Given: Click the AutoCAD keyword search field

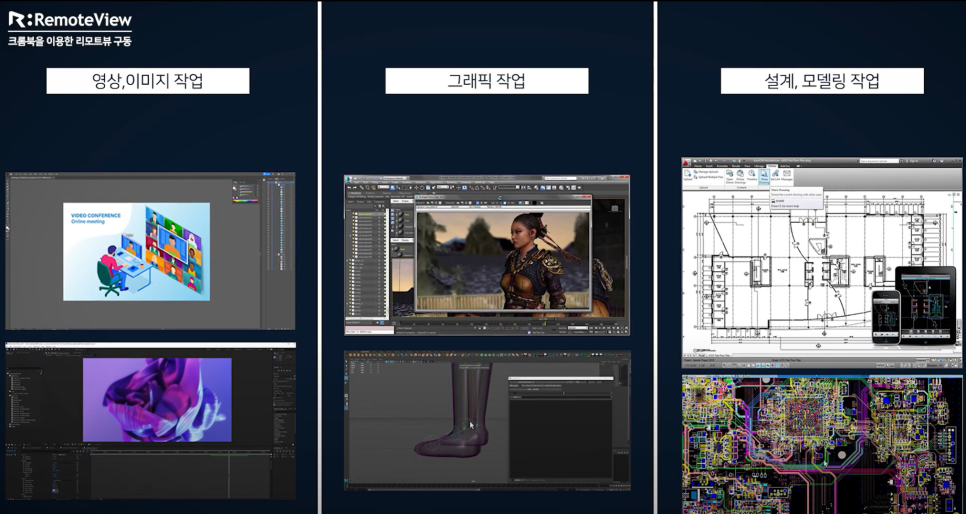Looking at the screenshot, I should point(879,161).
